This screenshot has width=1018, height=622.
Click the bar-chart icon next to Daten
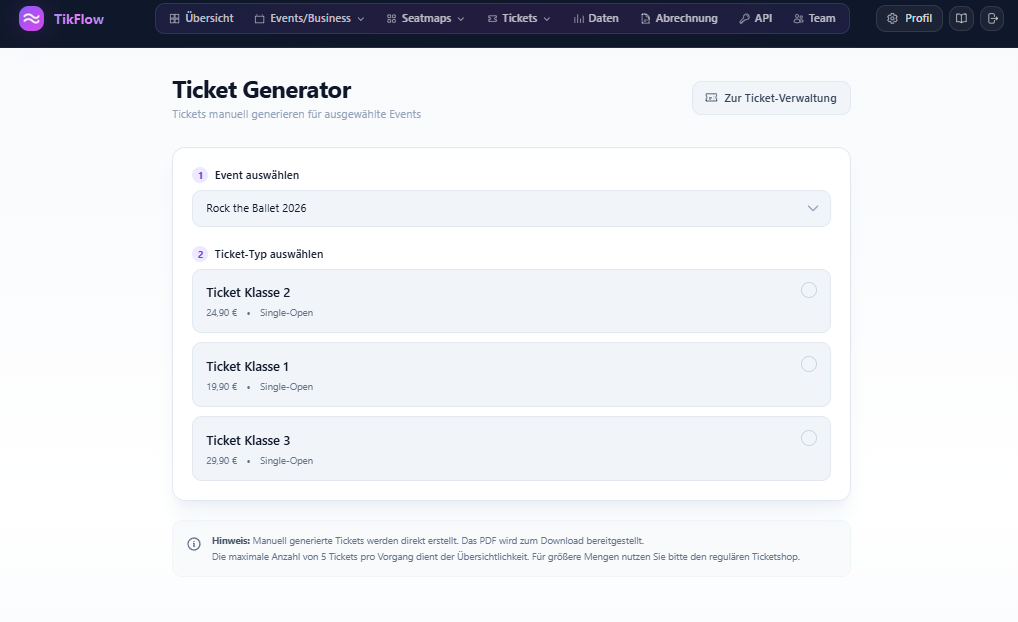[x=581, y=18]
